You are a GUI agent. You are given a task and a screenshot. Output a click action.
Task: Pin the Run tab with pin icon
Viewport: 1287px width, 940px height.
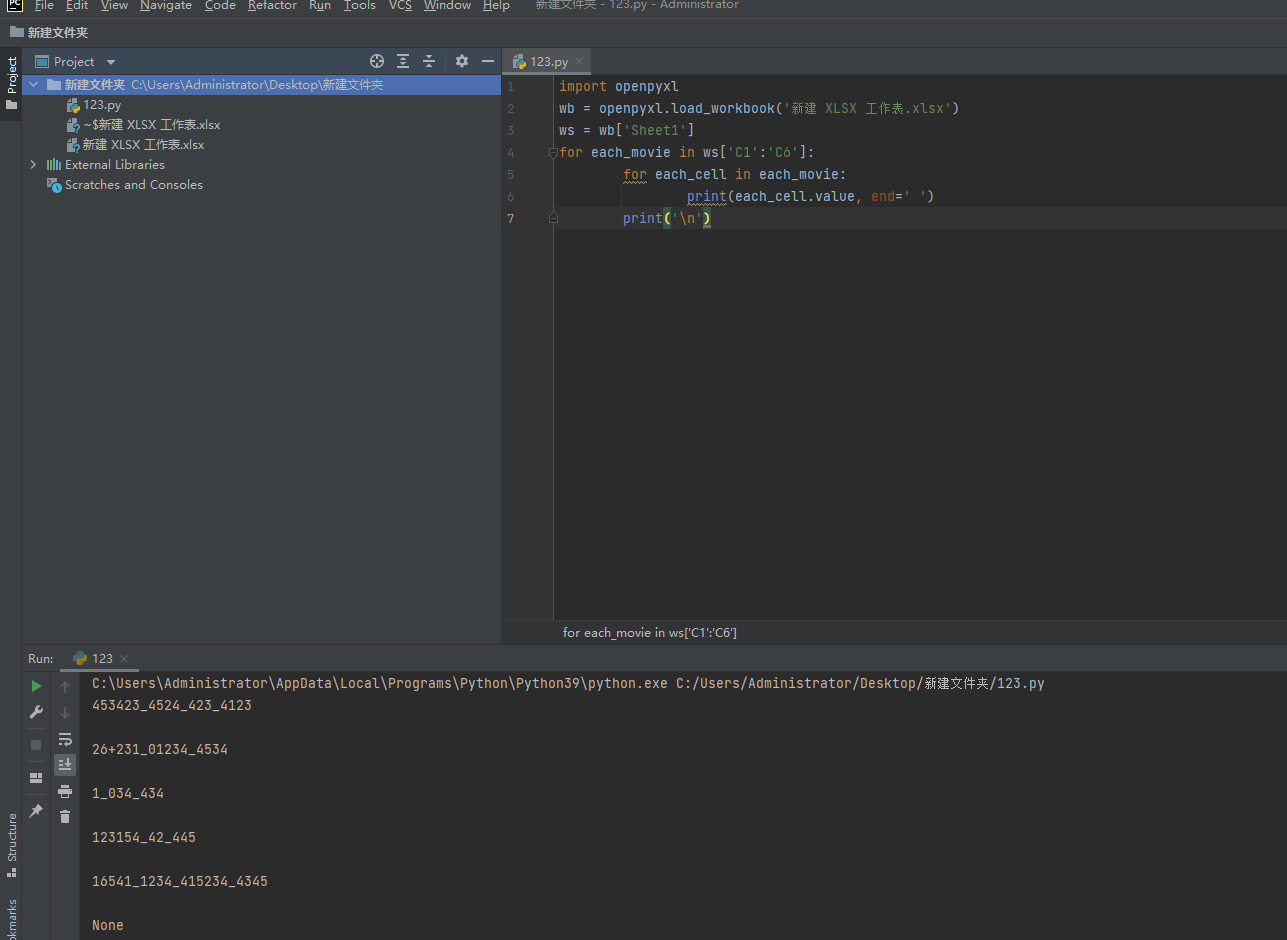(x=36, y=811)
